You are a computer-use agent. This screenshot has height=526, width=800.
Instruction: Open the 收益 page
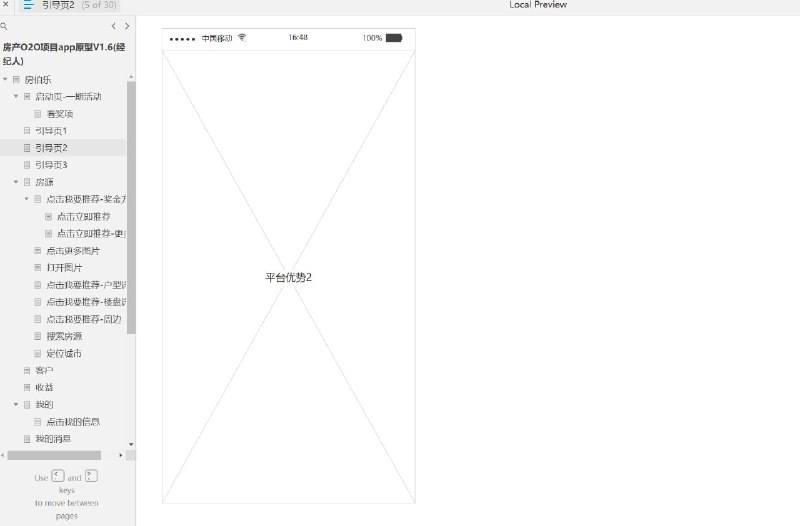(x=44, y=388)
